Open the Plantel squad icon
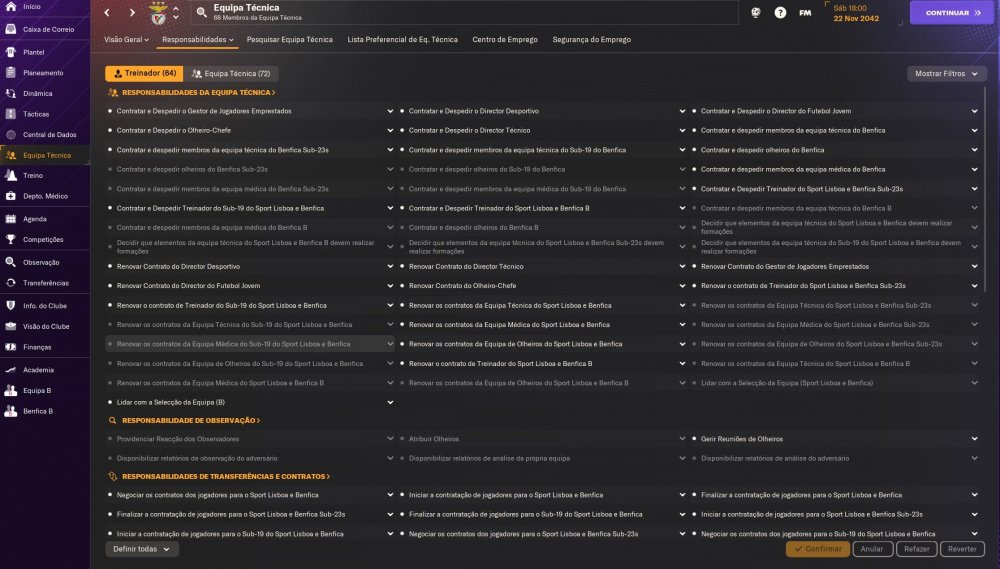Viewport: 1000px width, 569px height. coord(11,52)
